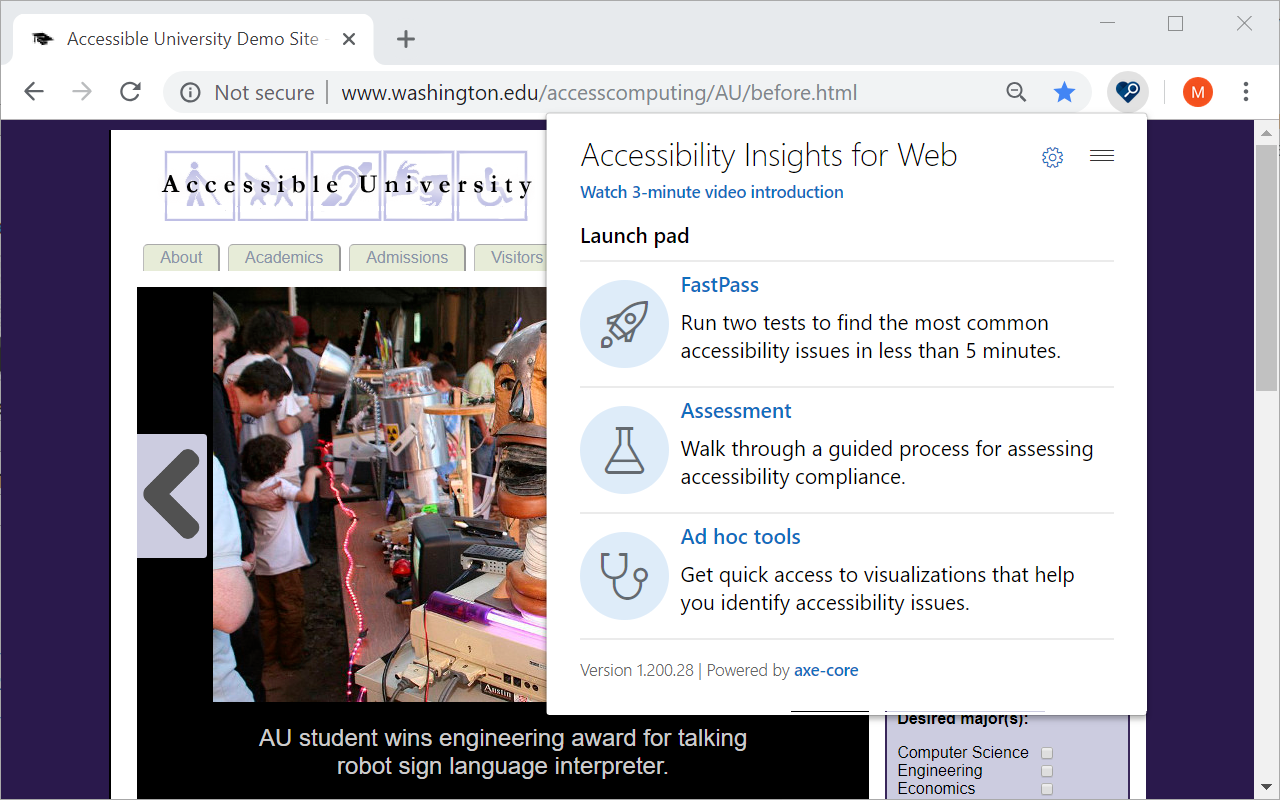This screenshot has height=800, width=1280.
Task: Click the Desired major(s) label
Action: (963, 719)
